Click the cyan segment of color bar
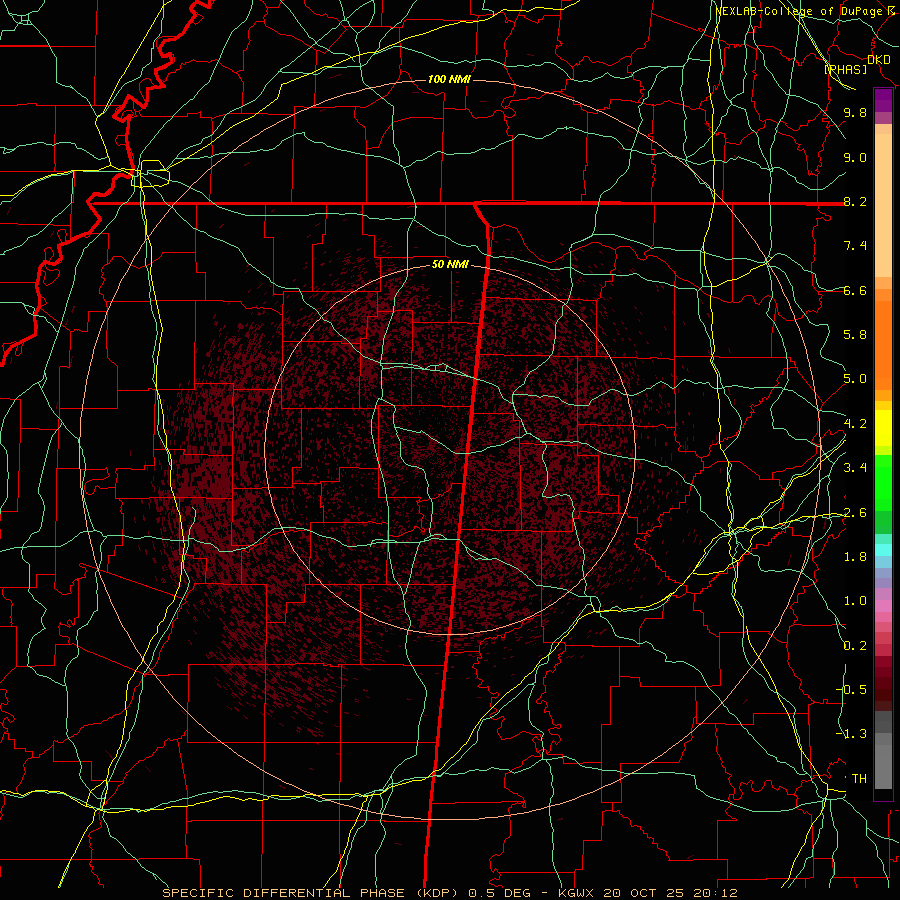Screen dimensions: 900x900 click(x=883, y=550)
